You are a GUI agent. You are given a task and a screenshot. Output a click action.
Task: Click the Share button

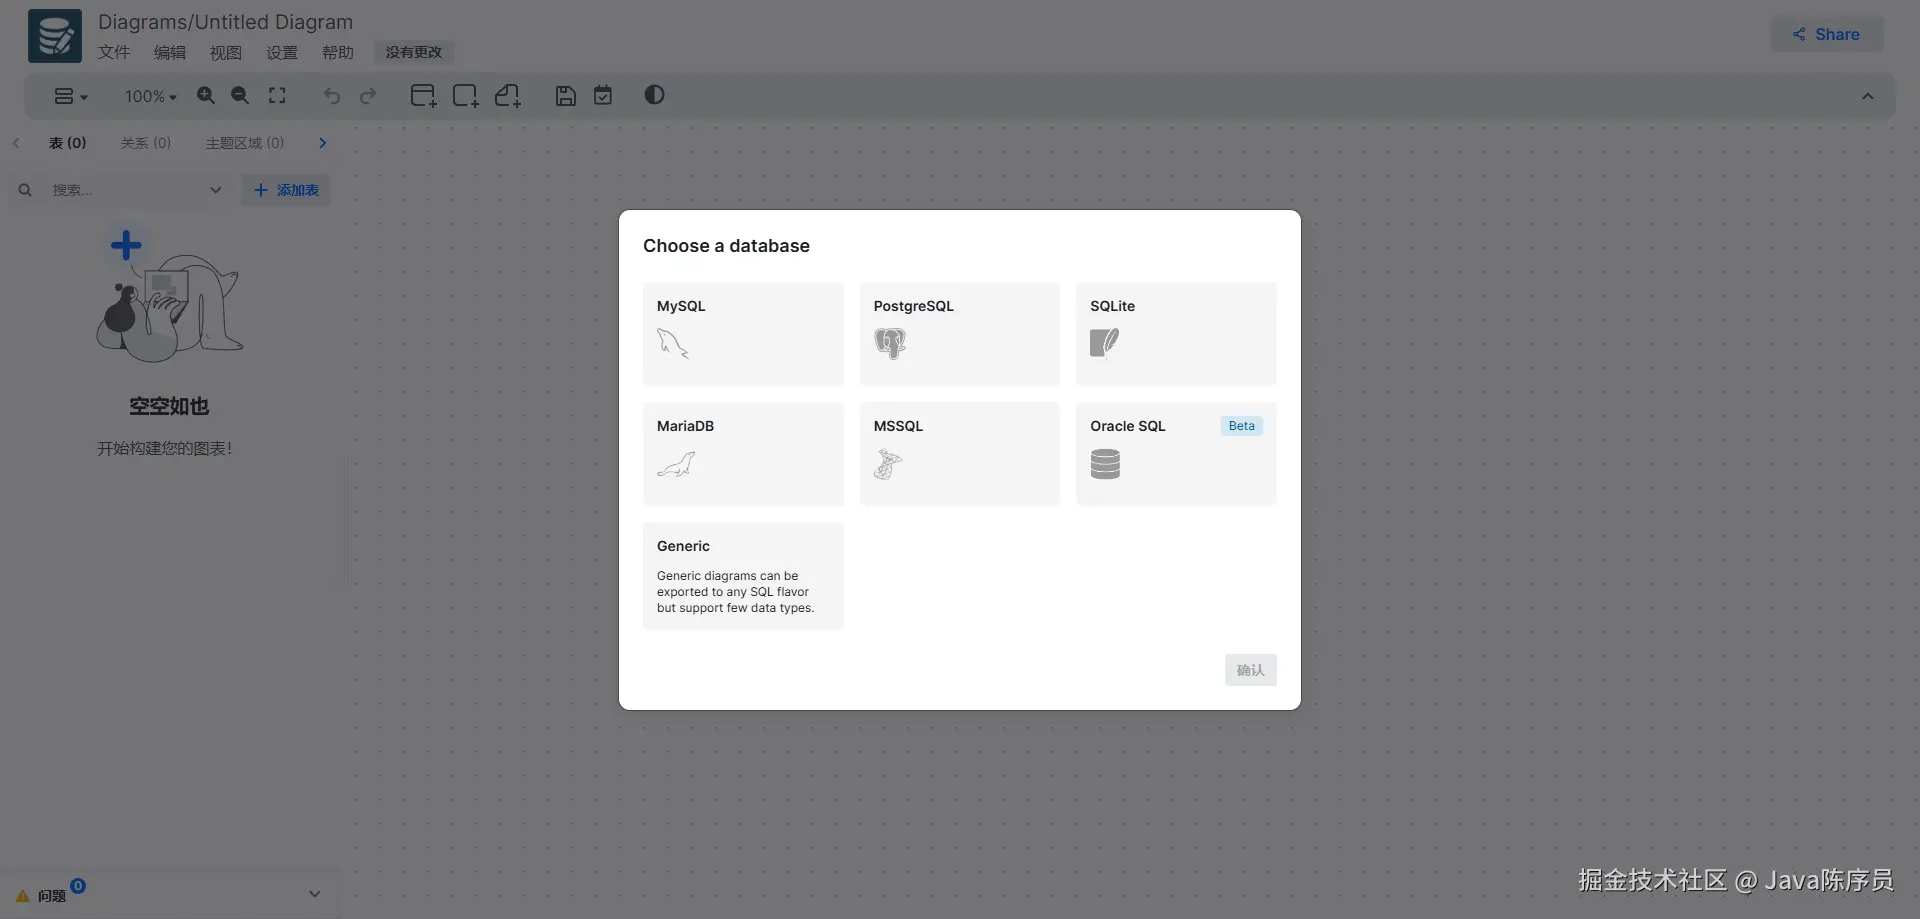1827,34
